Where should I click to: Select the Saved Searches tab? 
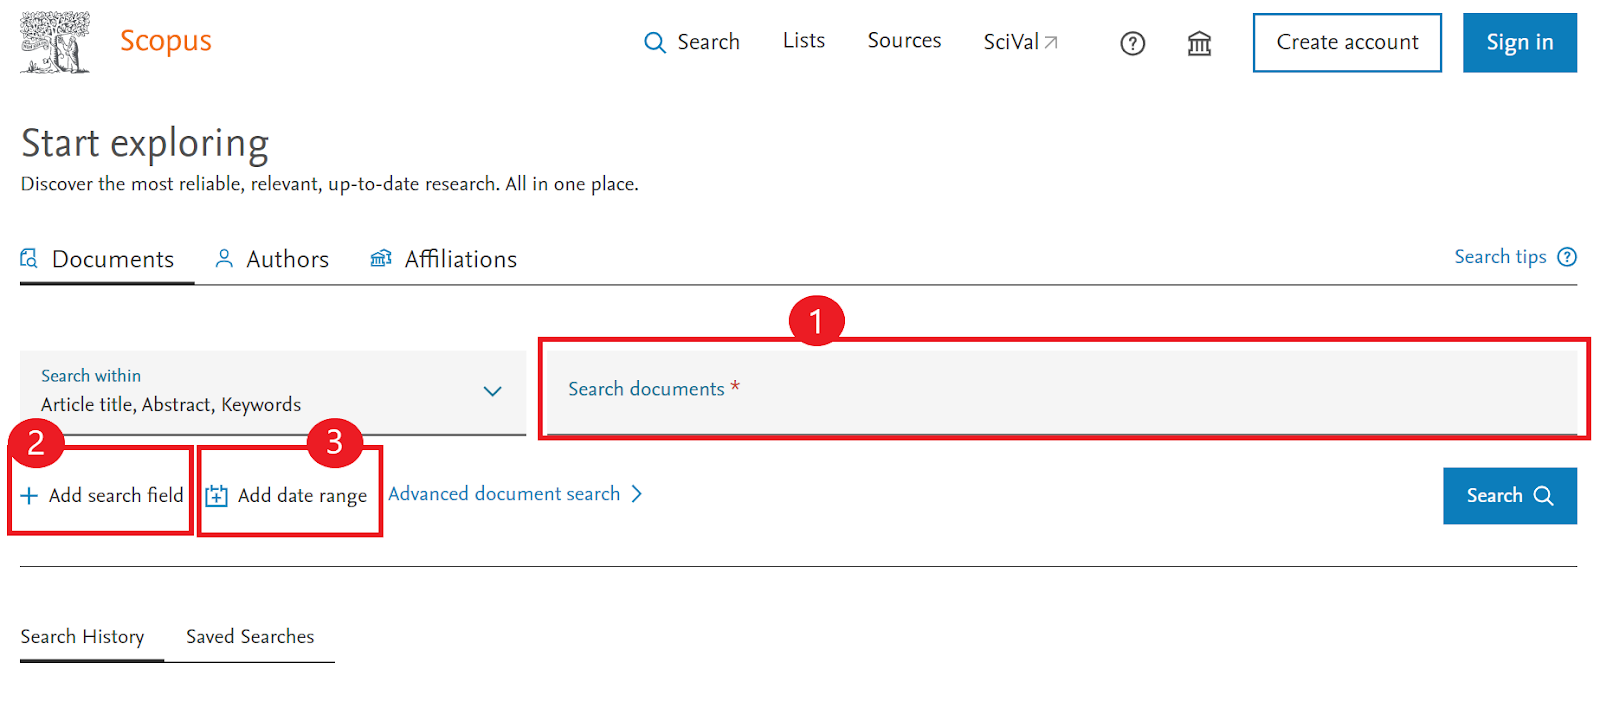[250, 637]
